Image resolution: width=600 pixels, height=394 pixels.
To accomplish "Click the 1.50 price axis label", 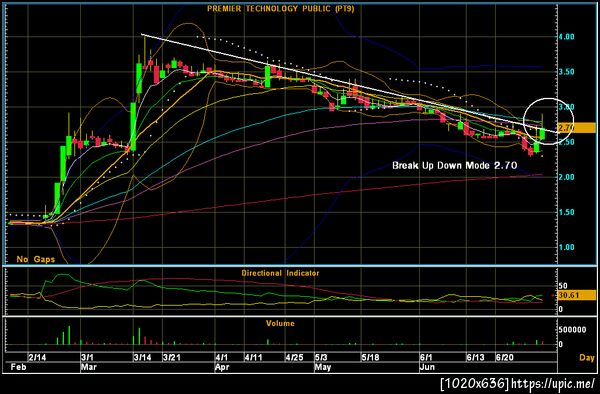I will [566, 212].
